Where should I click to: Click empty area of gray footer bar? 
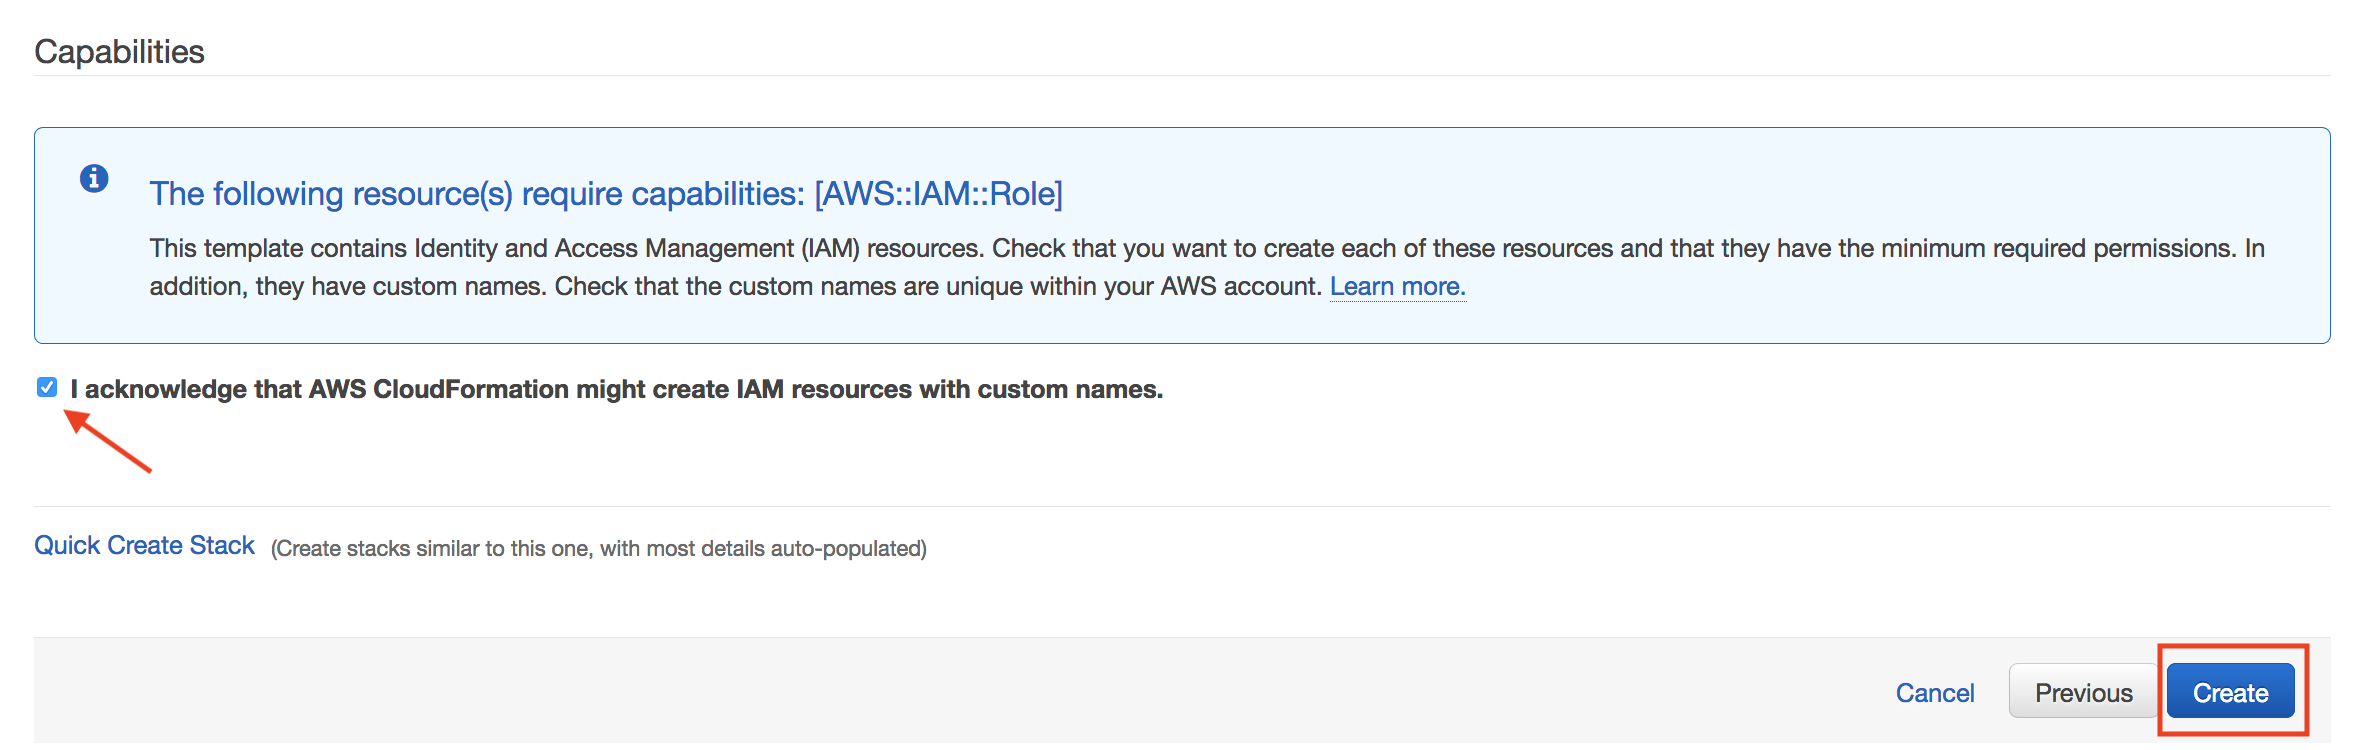tap(900, 691)
